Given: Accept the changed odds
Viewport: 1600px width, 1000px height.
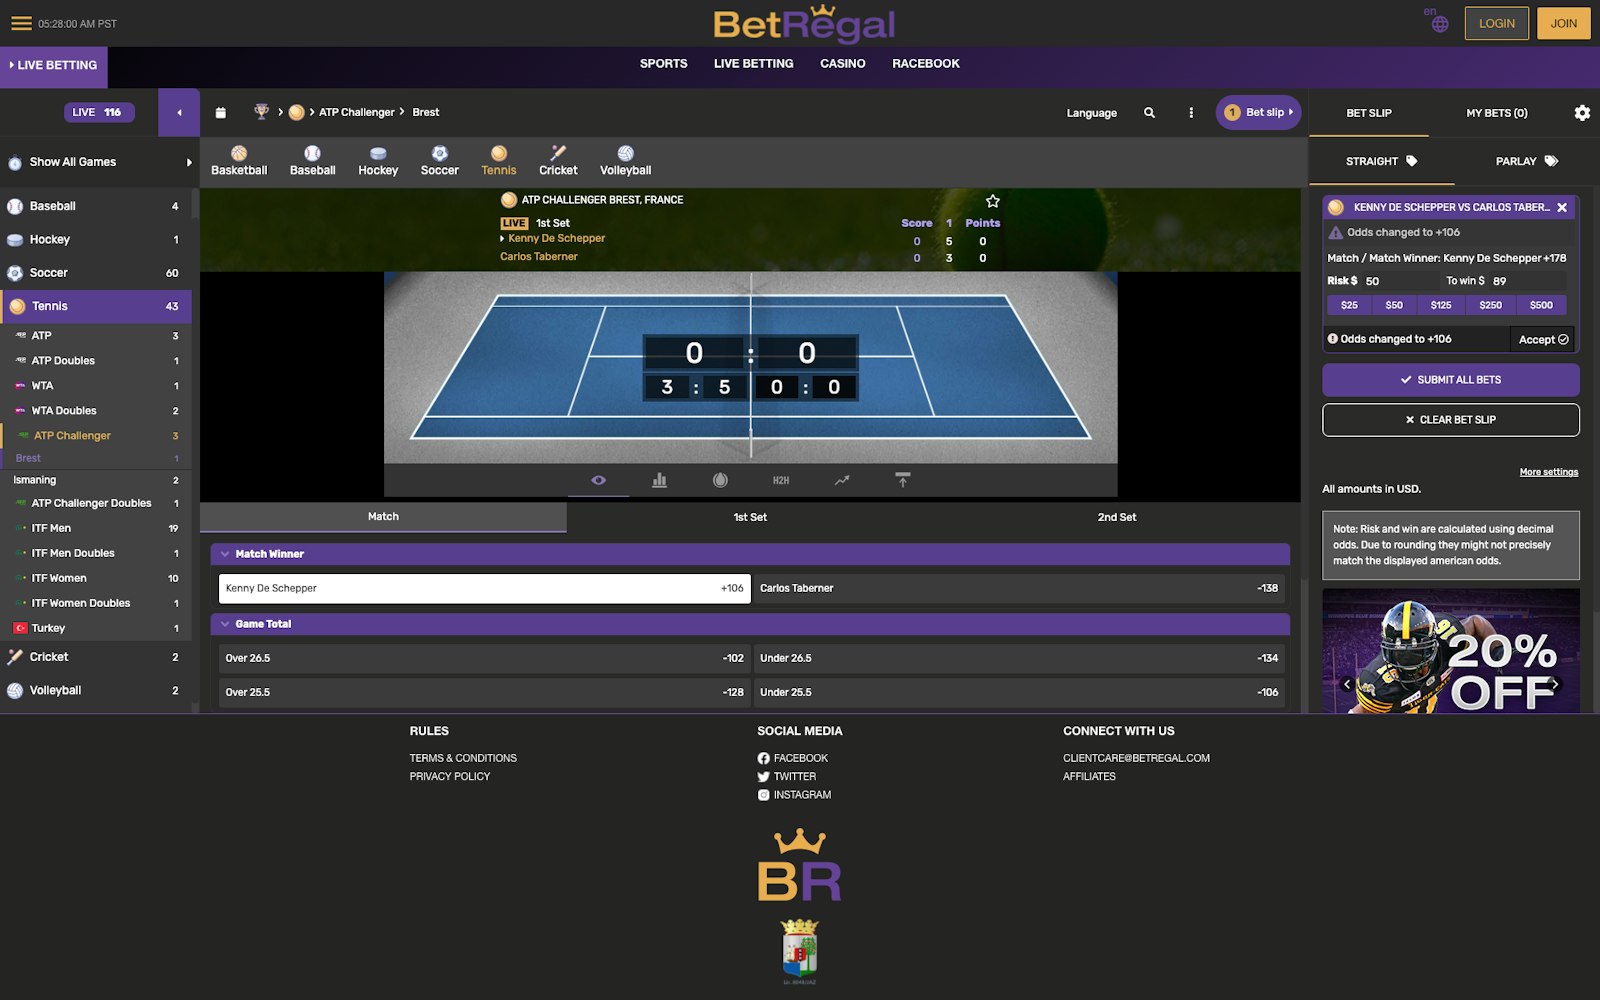Looking at the screenshot, I should (1542, 340).
